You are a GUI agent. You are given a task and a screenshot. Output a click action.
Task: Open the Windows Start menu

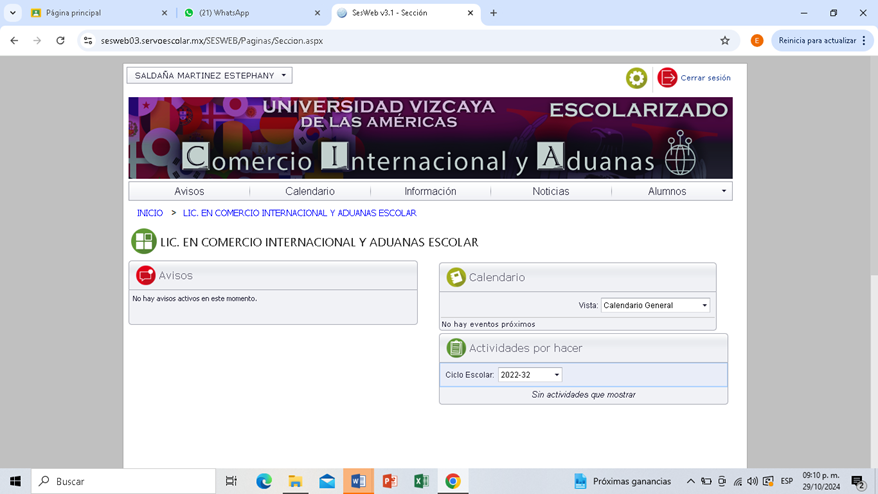(x=15, y=481)
